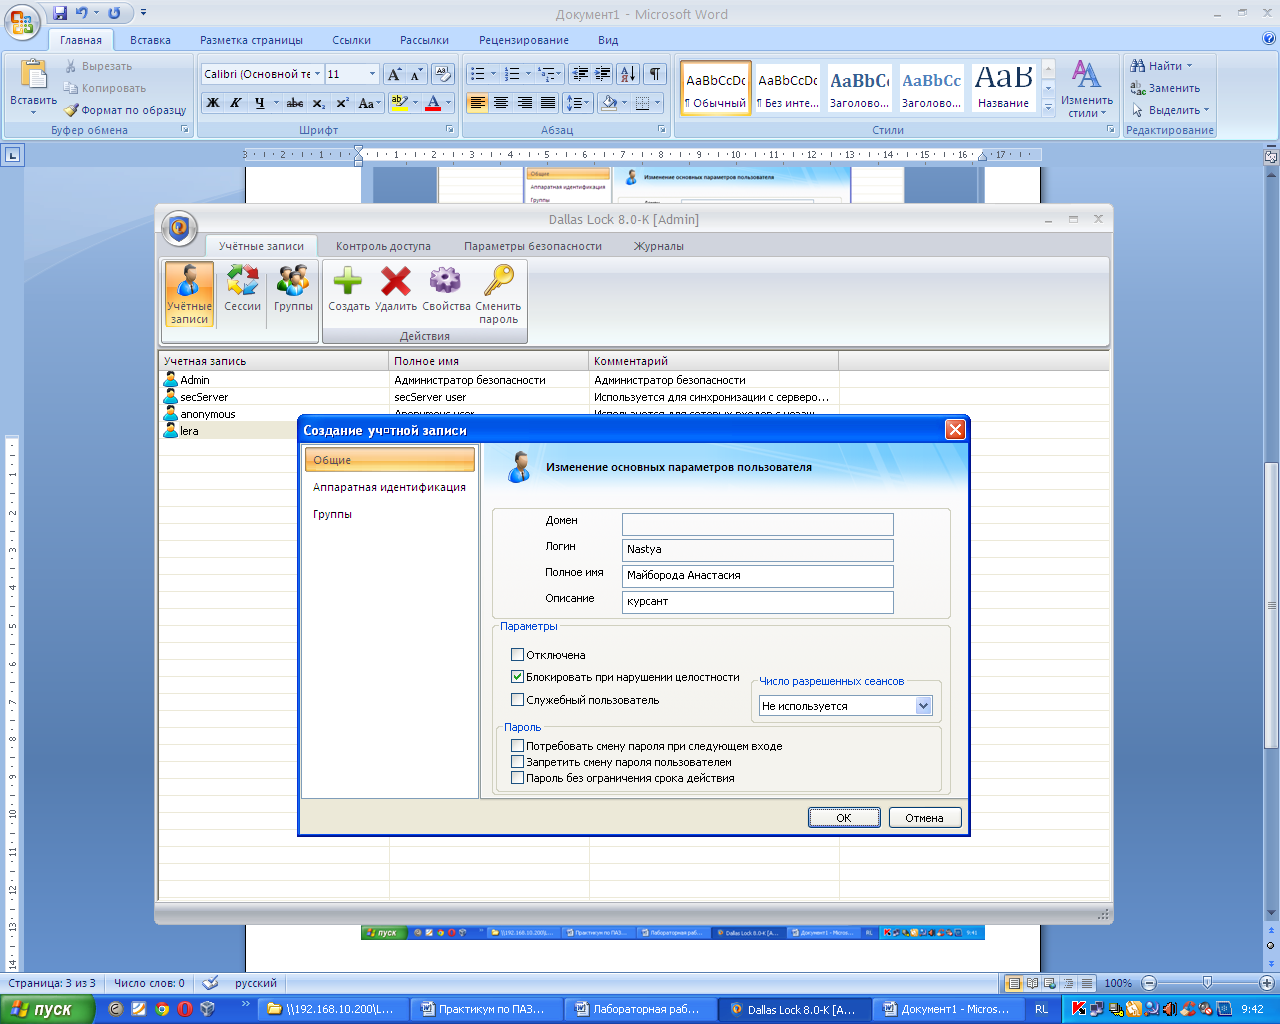1280x1024 pixels.
Task: Clear formatting icon in font group
Action: 444,74
